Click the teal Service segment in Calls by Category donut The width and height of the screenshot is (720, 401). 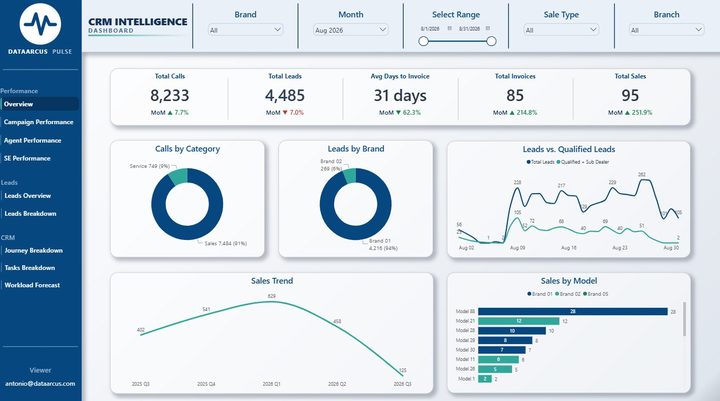point(178,176)
